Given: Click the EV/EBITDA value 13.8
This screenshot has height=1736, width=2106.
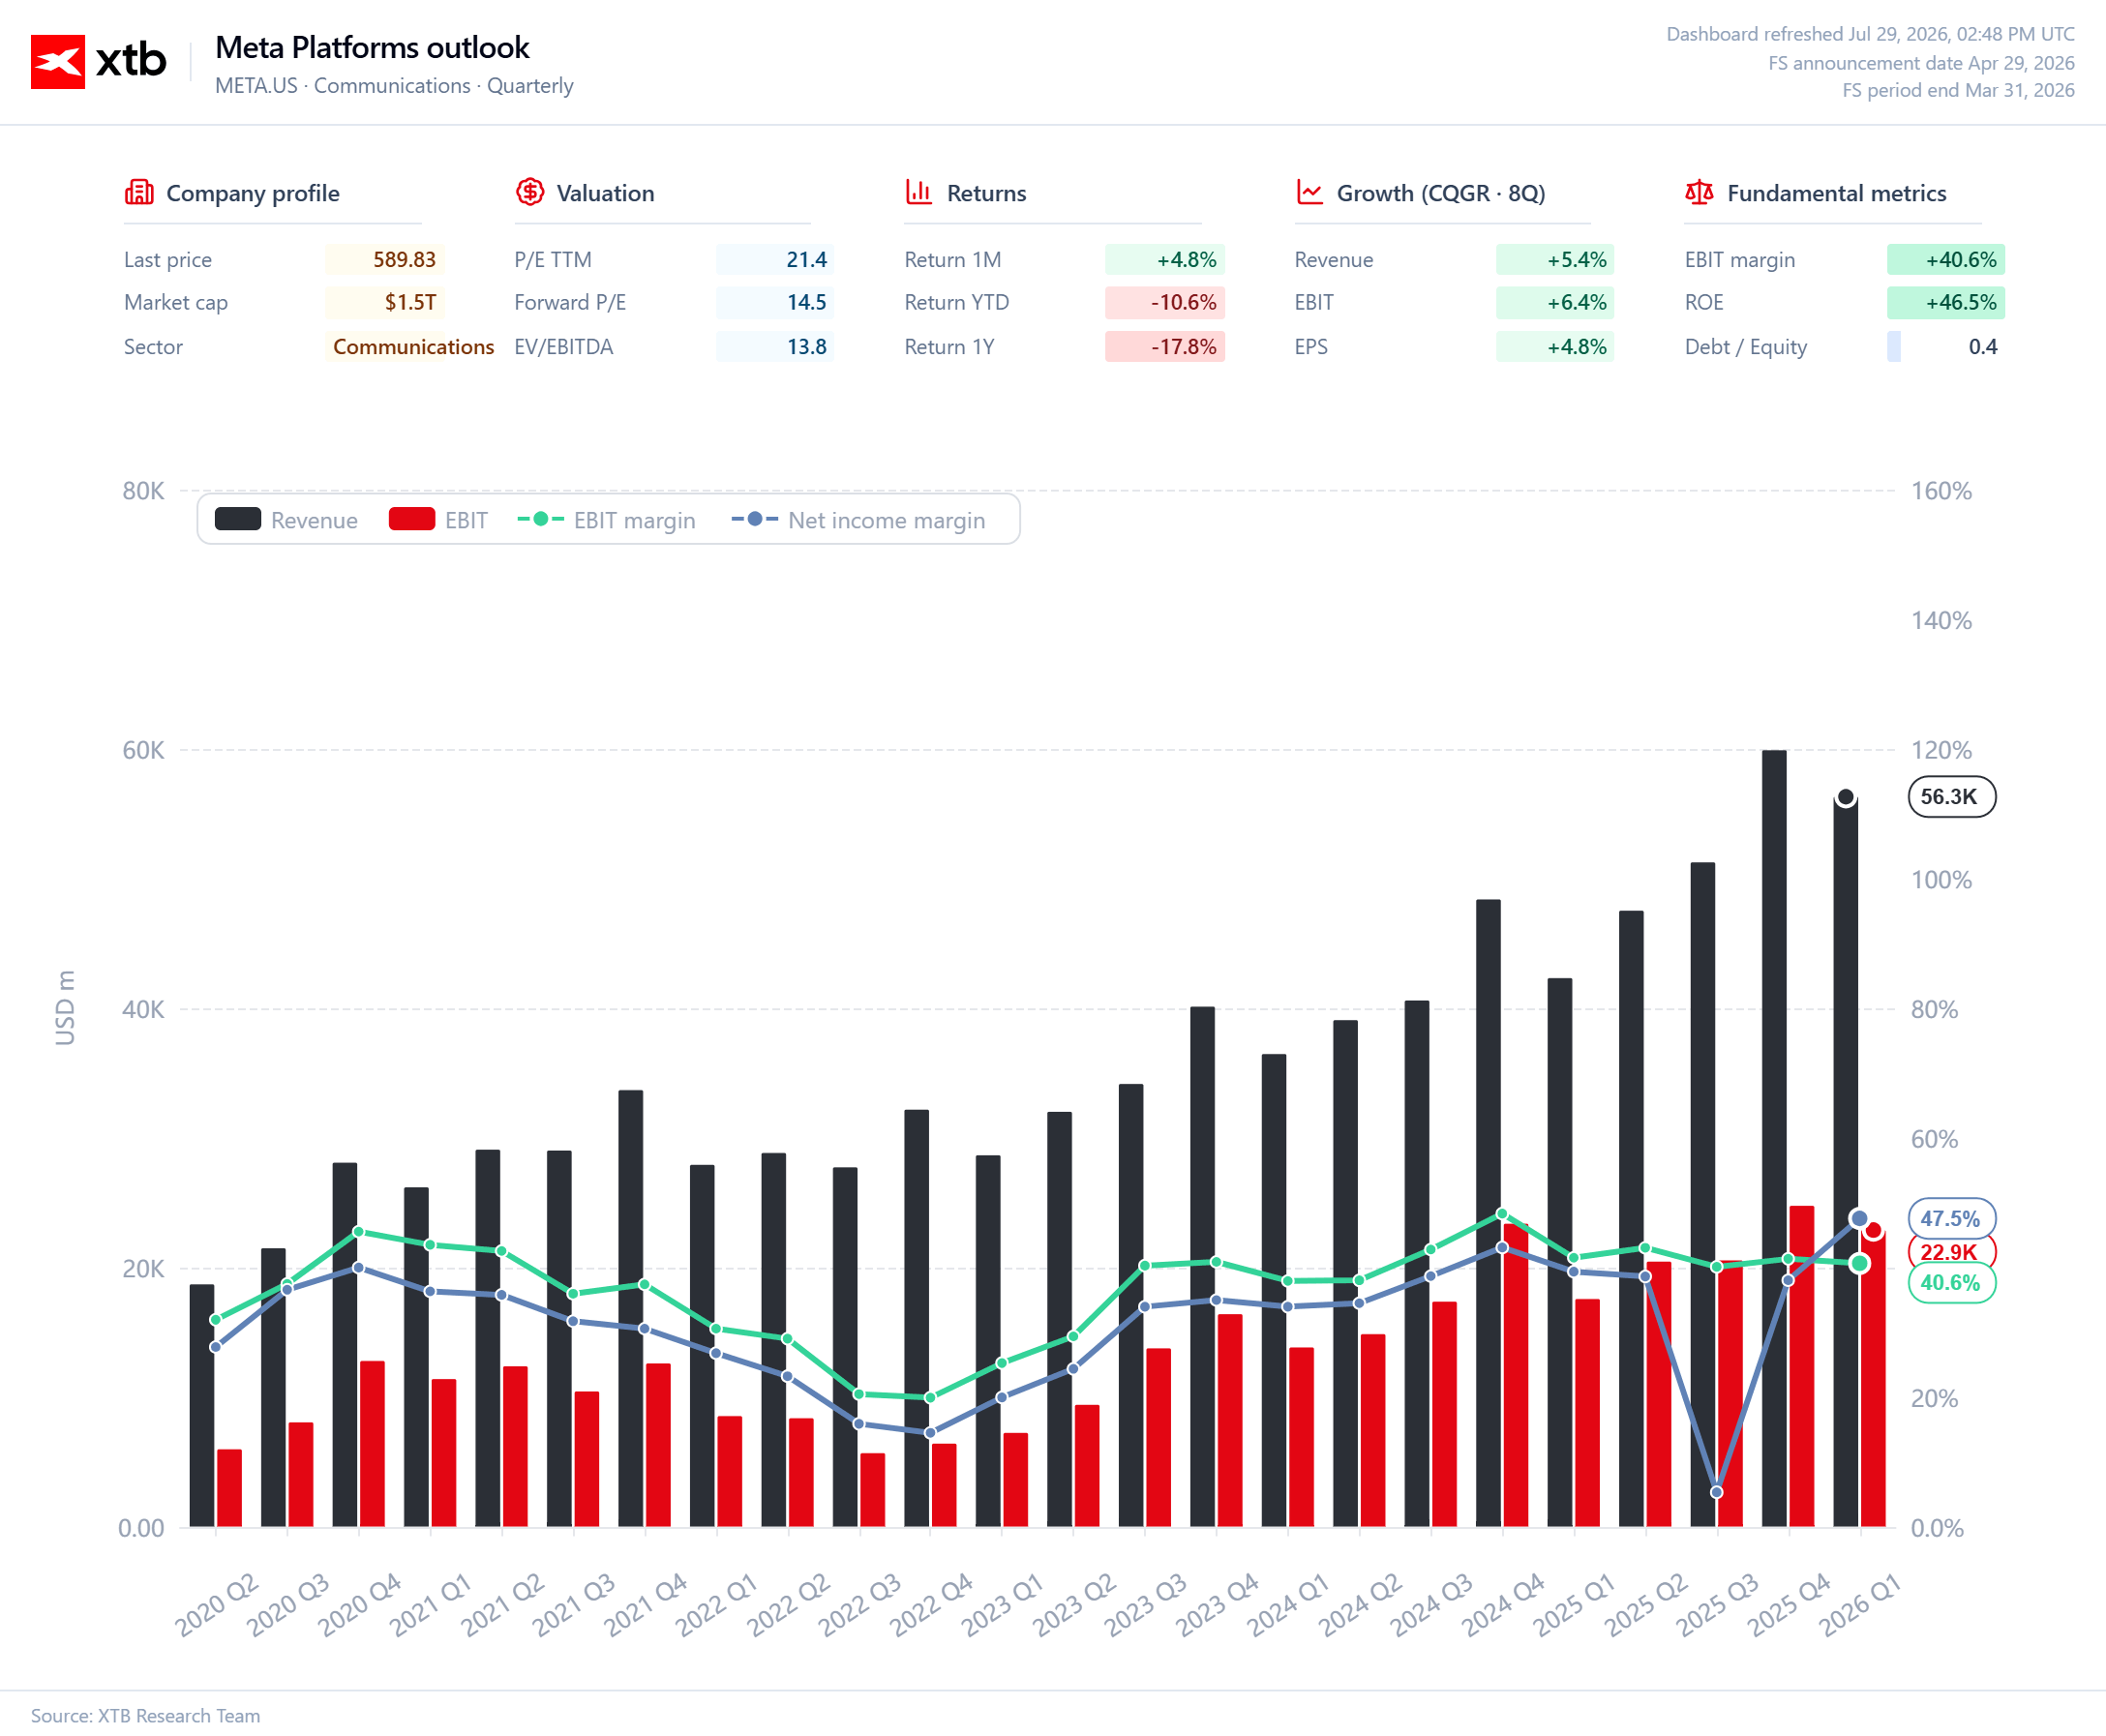Looking at the screenshot, I should tap(806, 346).
